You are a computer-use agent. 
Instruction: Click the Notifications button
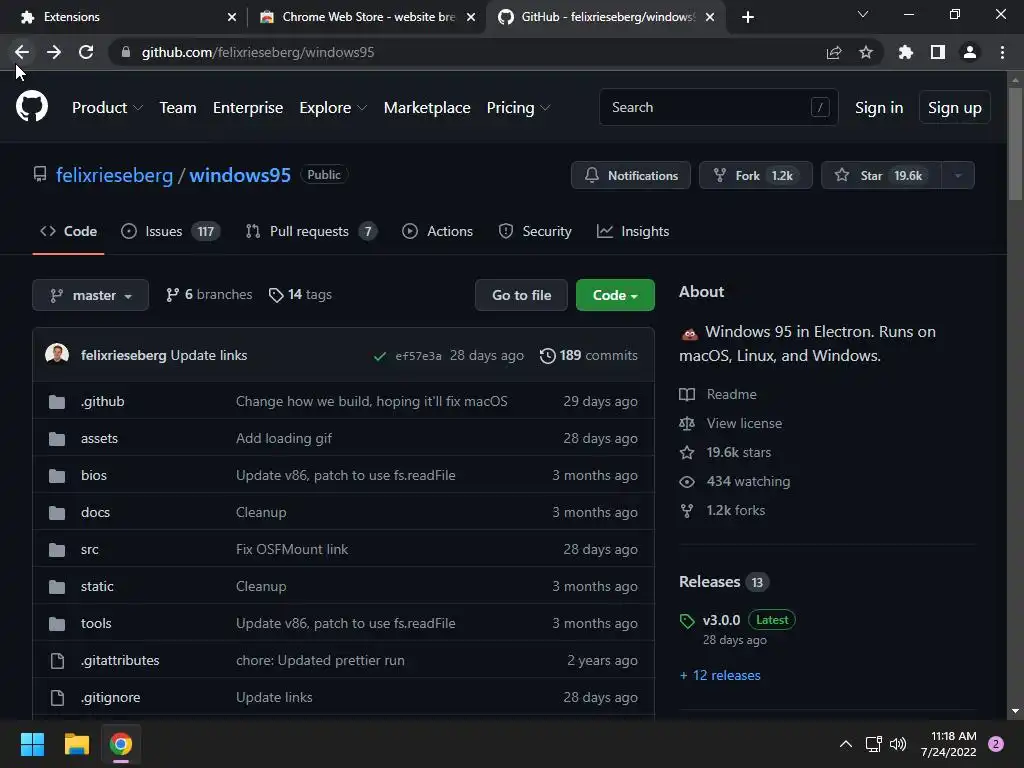tap(631, 175)
